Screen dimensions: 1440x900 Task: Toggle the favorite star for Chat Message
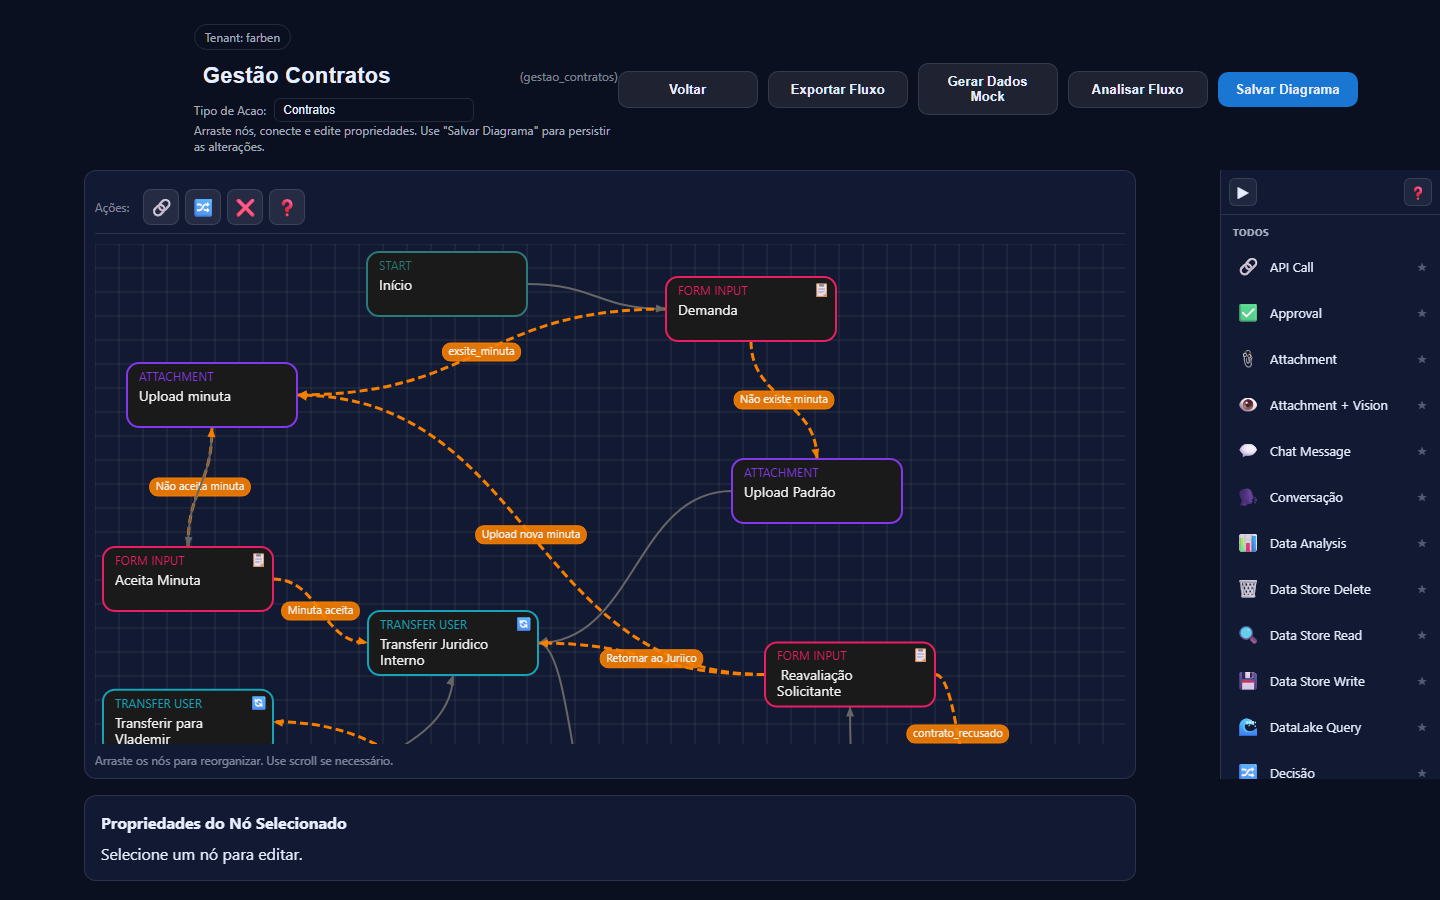point(1422,451)
